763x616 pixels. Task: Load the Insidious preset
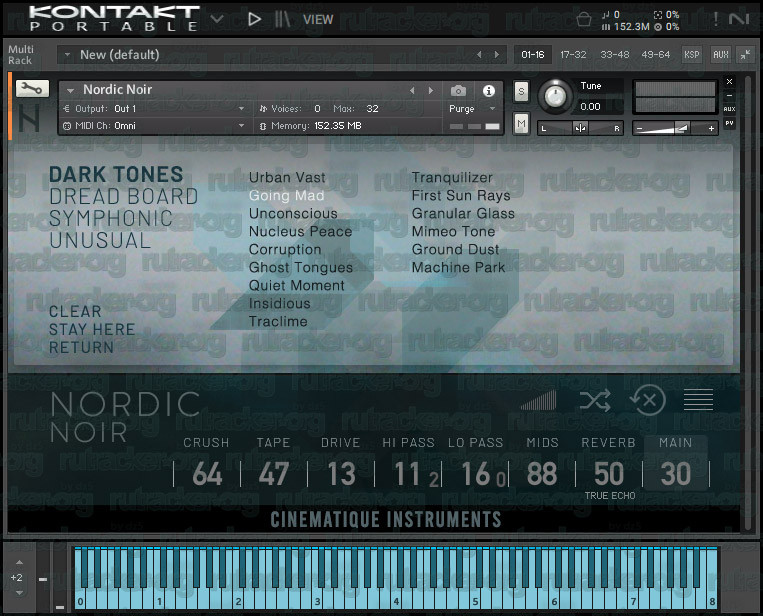pos(279,304)
